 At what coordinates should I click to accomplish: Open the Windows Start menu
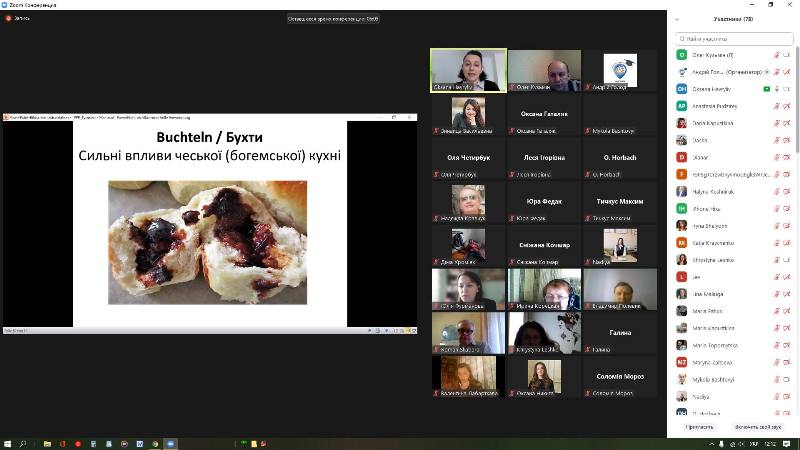(7, 444)
